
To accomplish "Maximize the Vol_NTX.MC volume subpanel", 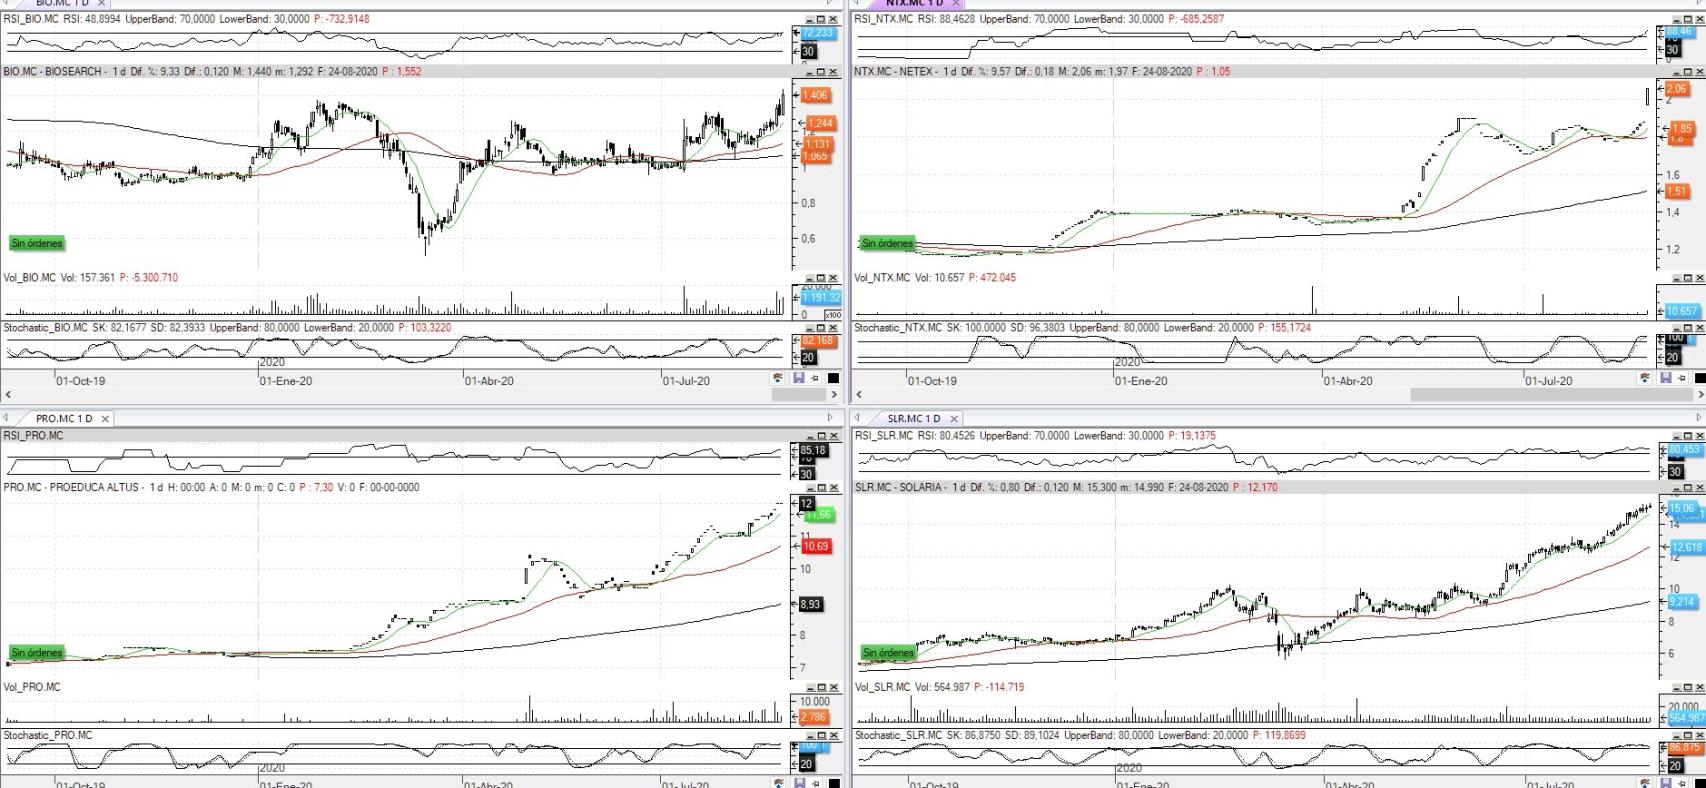I will (x=1687, y=278).
